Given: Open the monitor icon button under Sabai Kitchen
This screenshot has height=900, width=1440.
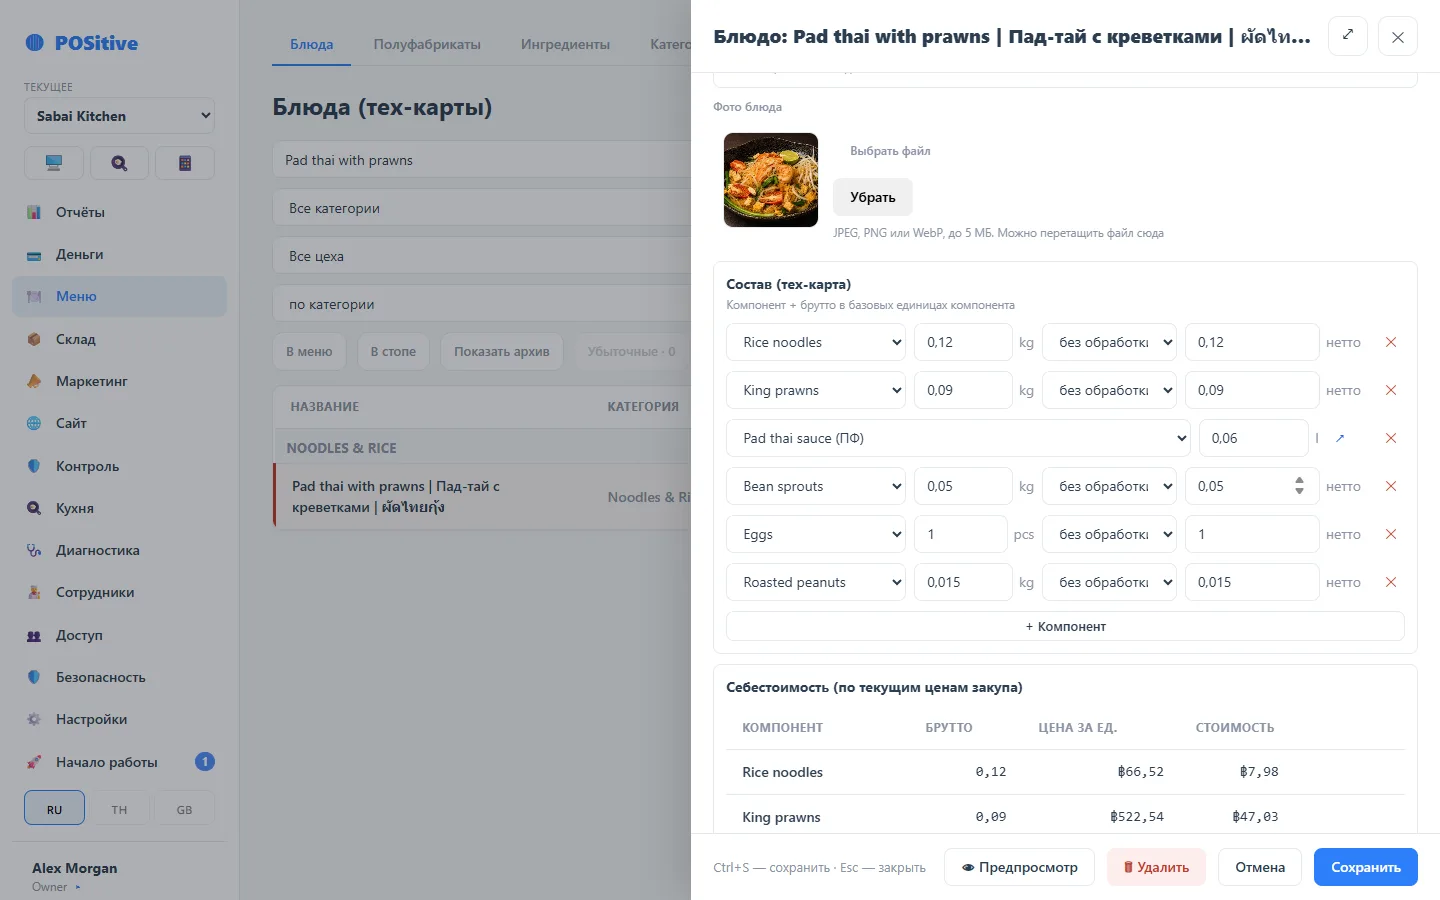Looking at the screenshot, I should 54,163.
